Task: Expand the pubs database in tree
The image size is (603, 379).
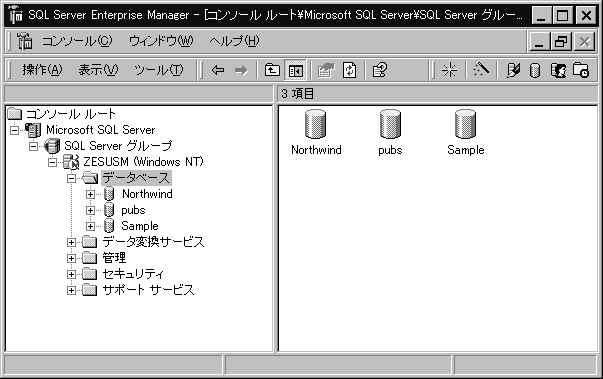Action: 90,211
